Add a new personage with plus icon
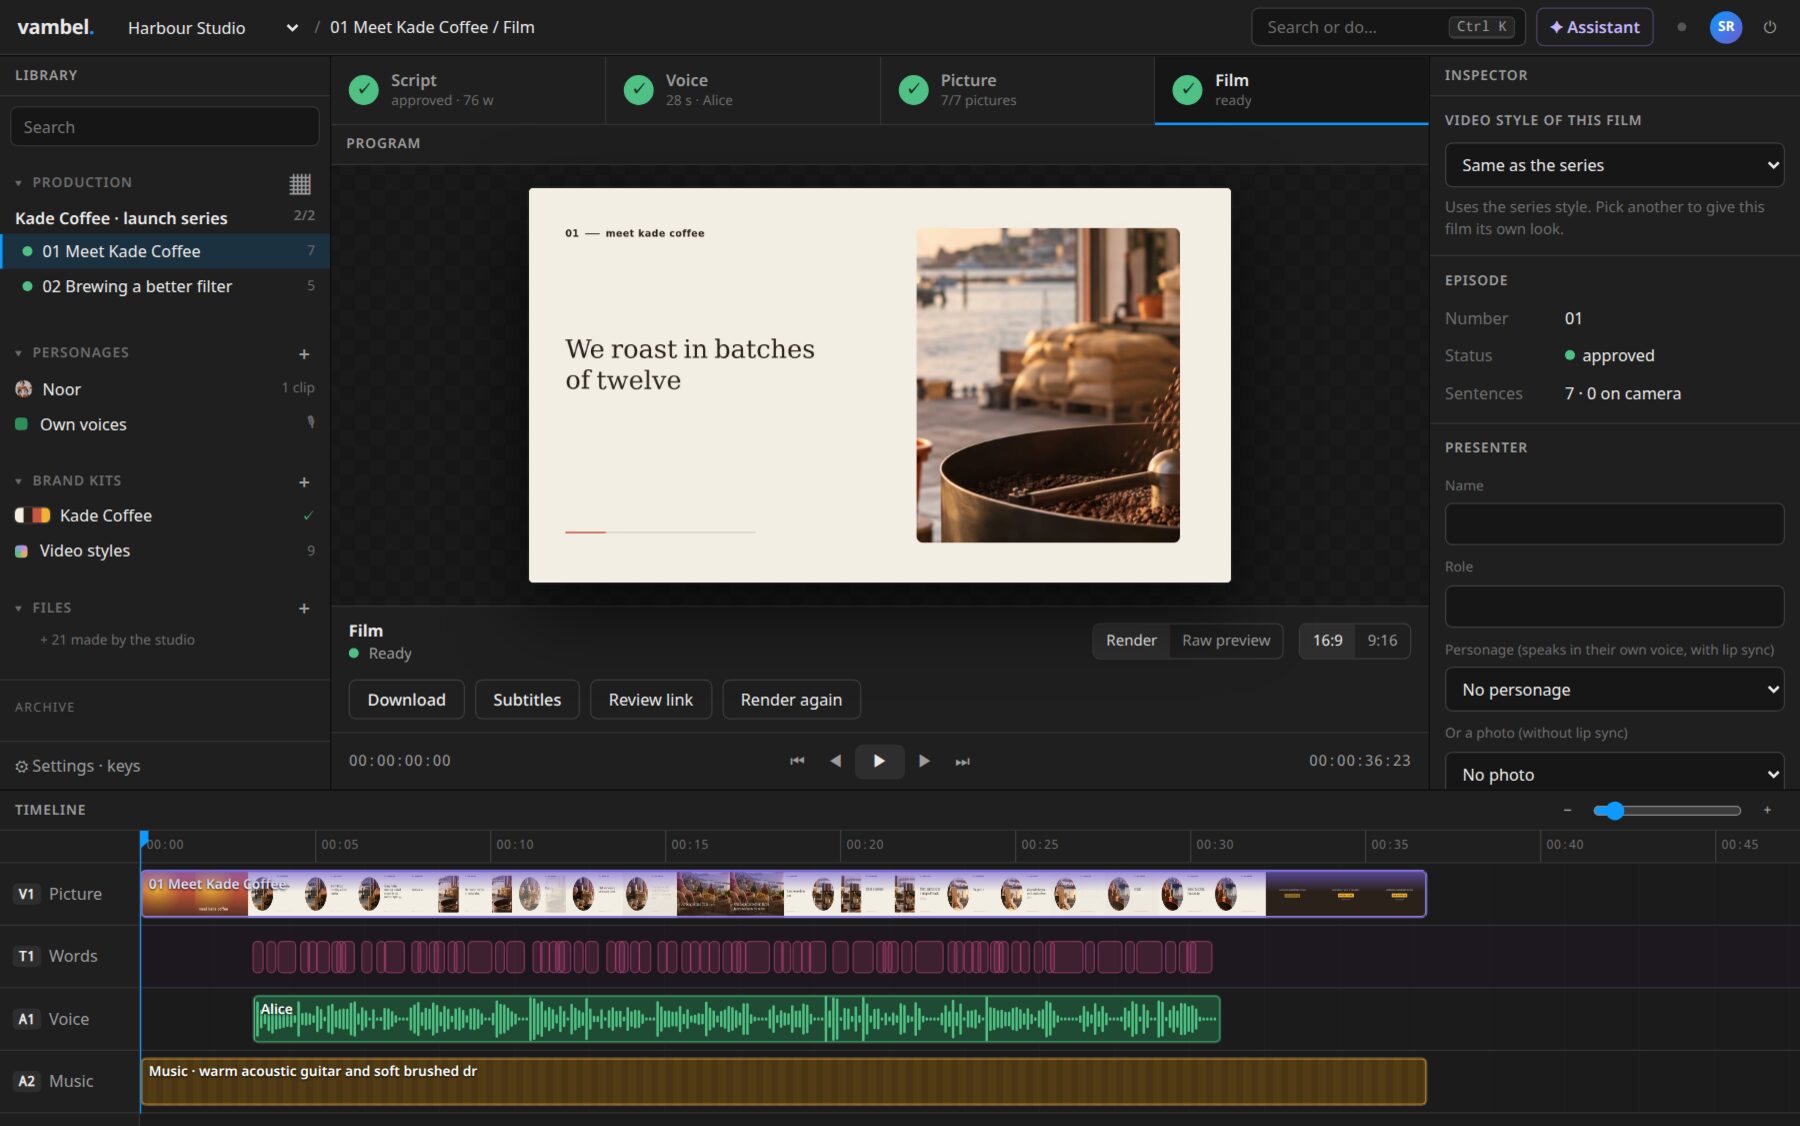This screenshot has width=1800, height=1126. tap(304, 354)
